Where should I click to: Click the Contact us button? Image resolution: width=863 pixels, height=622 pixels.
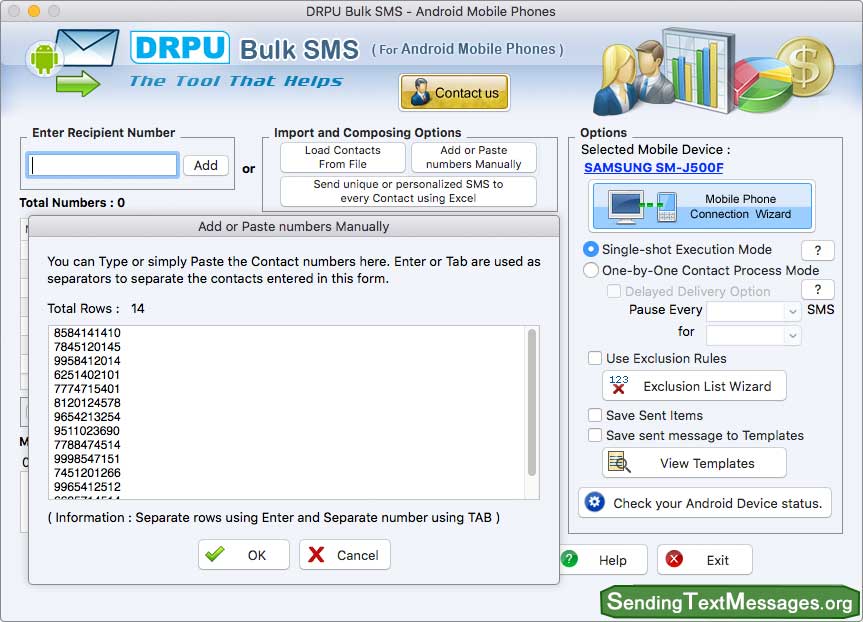tap(455, 92)
